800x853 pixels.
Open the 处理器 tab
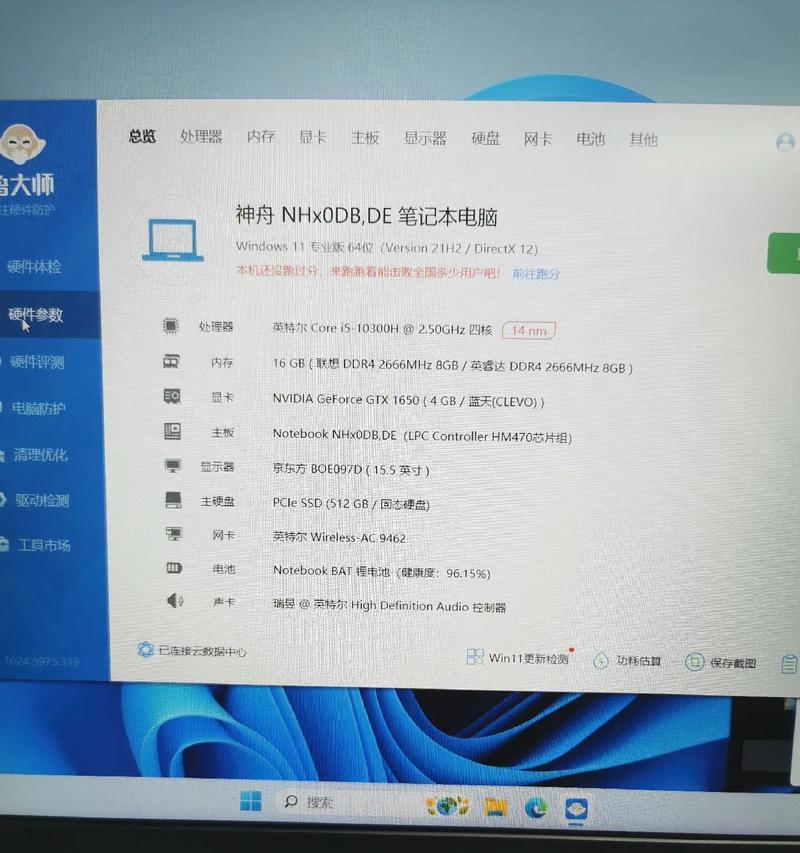(201, 136)
